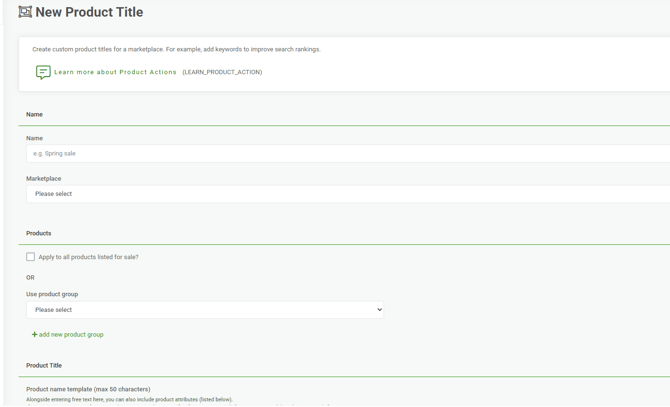Image resolution: width=670 pixels, height=407 pixels.
Task: Focus the Name field with Spring sale placeholder
Action: (x=348, y=153)
